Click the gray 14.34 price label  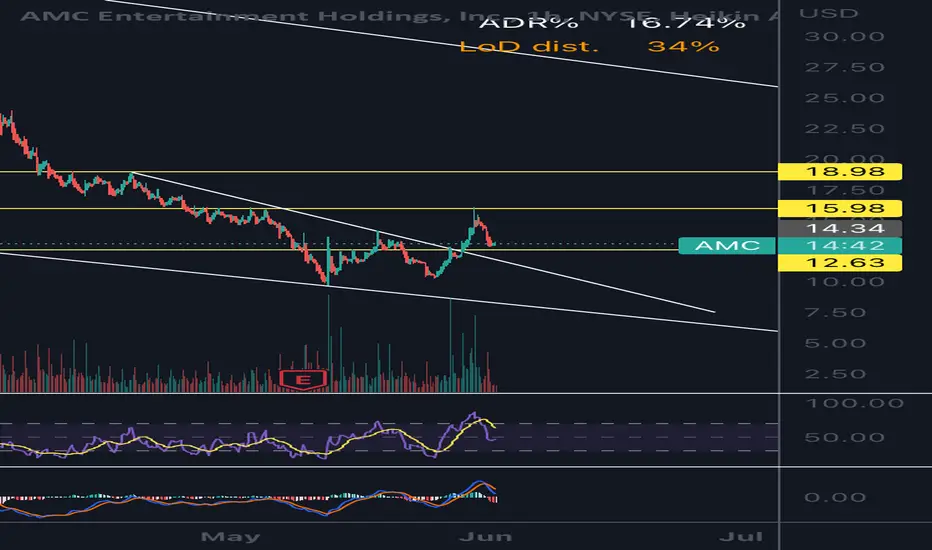click(x=840, y=228)
